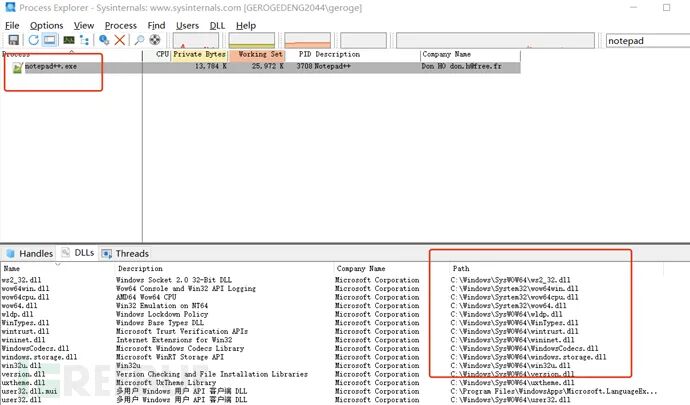Click the notepad++.exe process icon
690x405 pixels.
pos(17,67)
